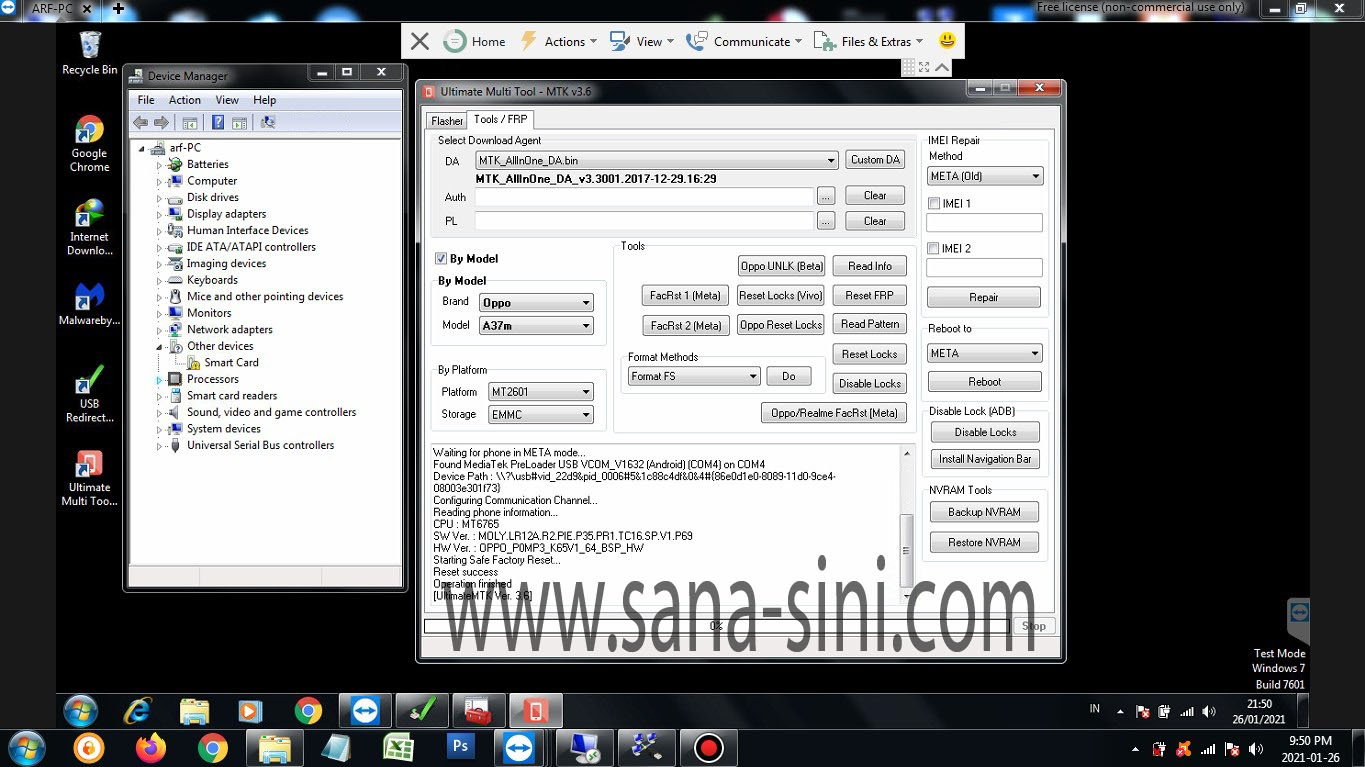Click the IMEI 1 number field
The height and width of the screenshot is (767, 1365).
pyautogui.click(x=985, y=223)
